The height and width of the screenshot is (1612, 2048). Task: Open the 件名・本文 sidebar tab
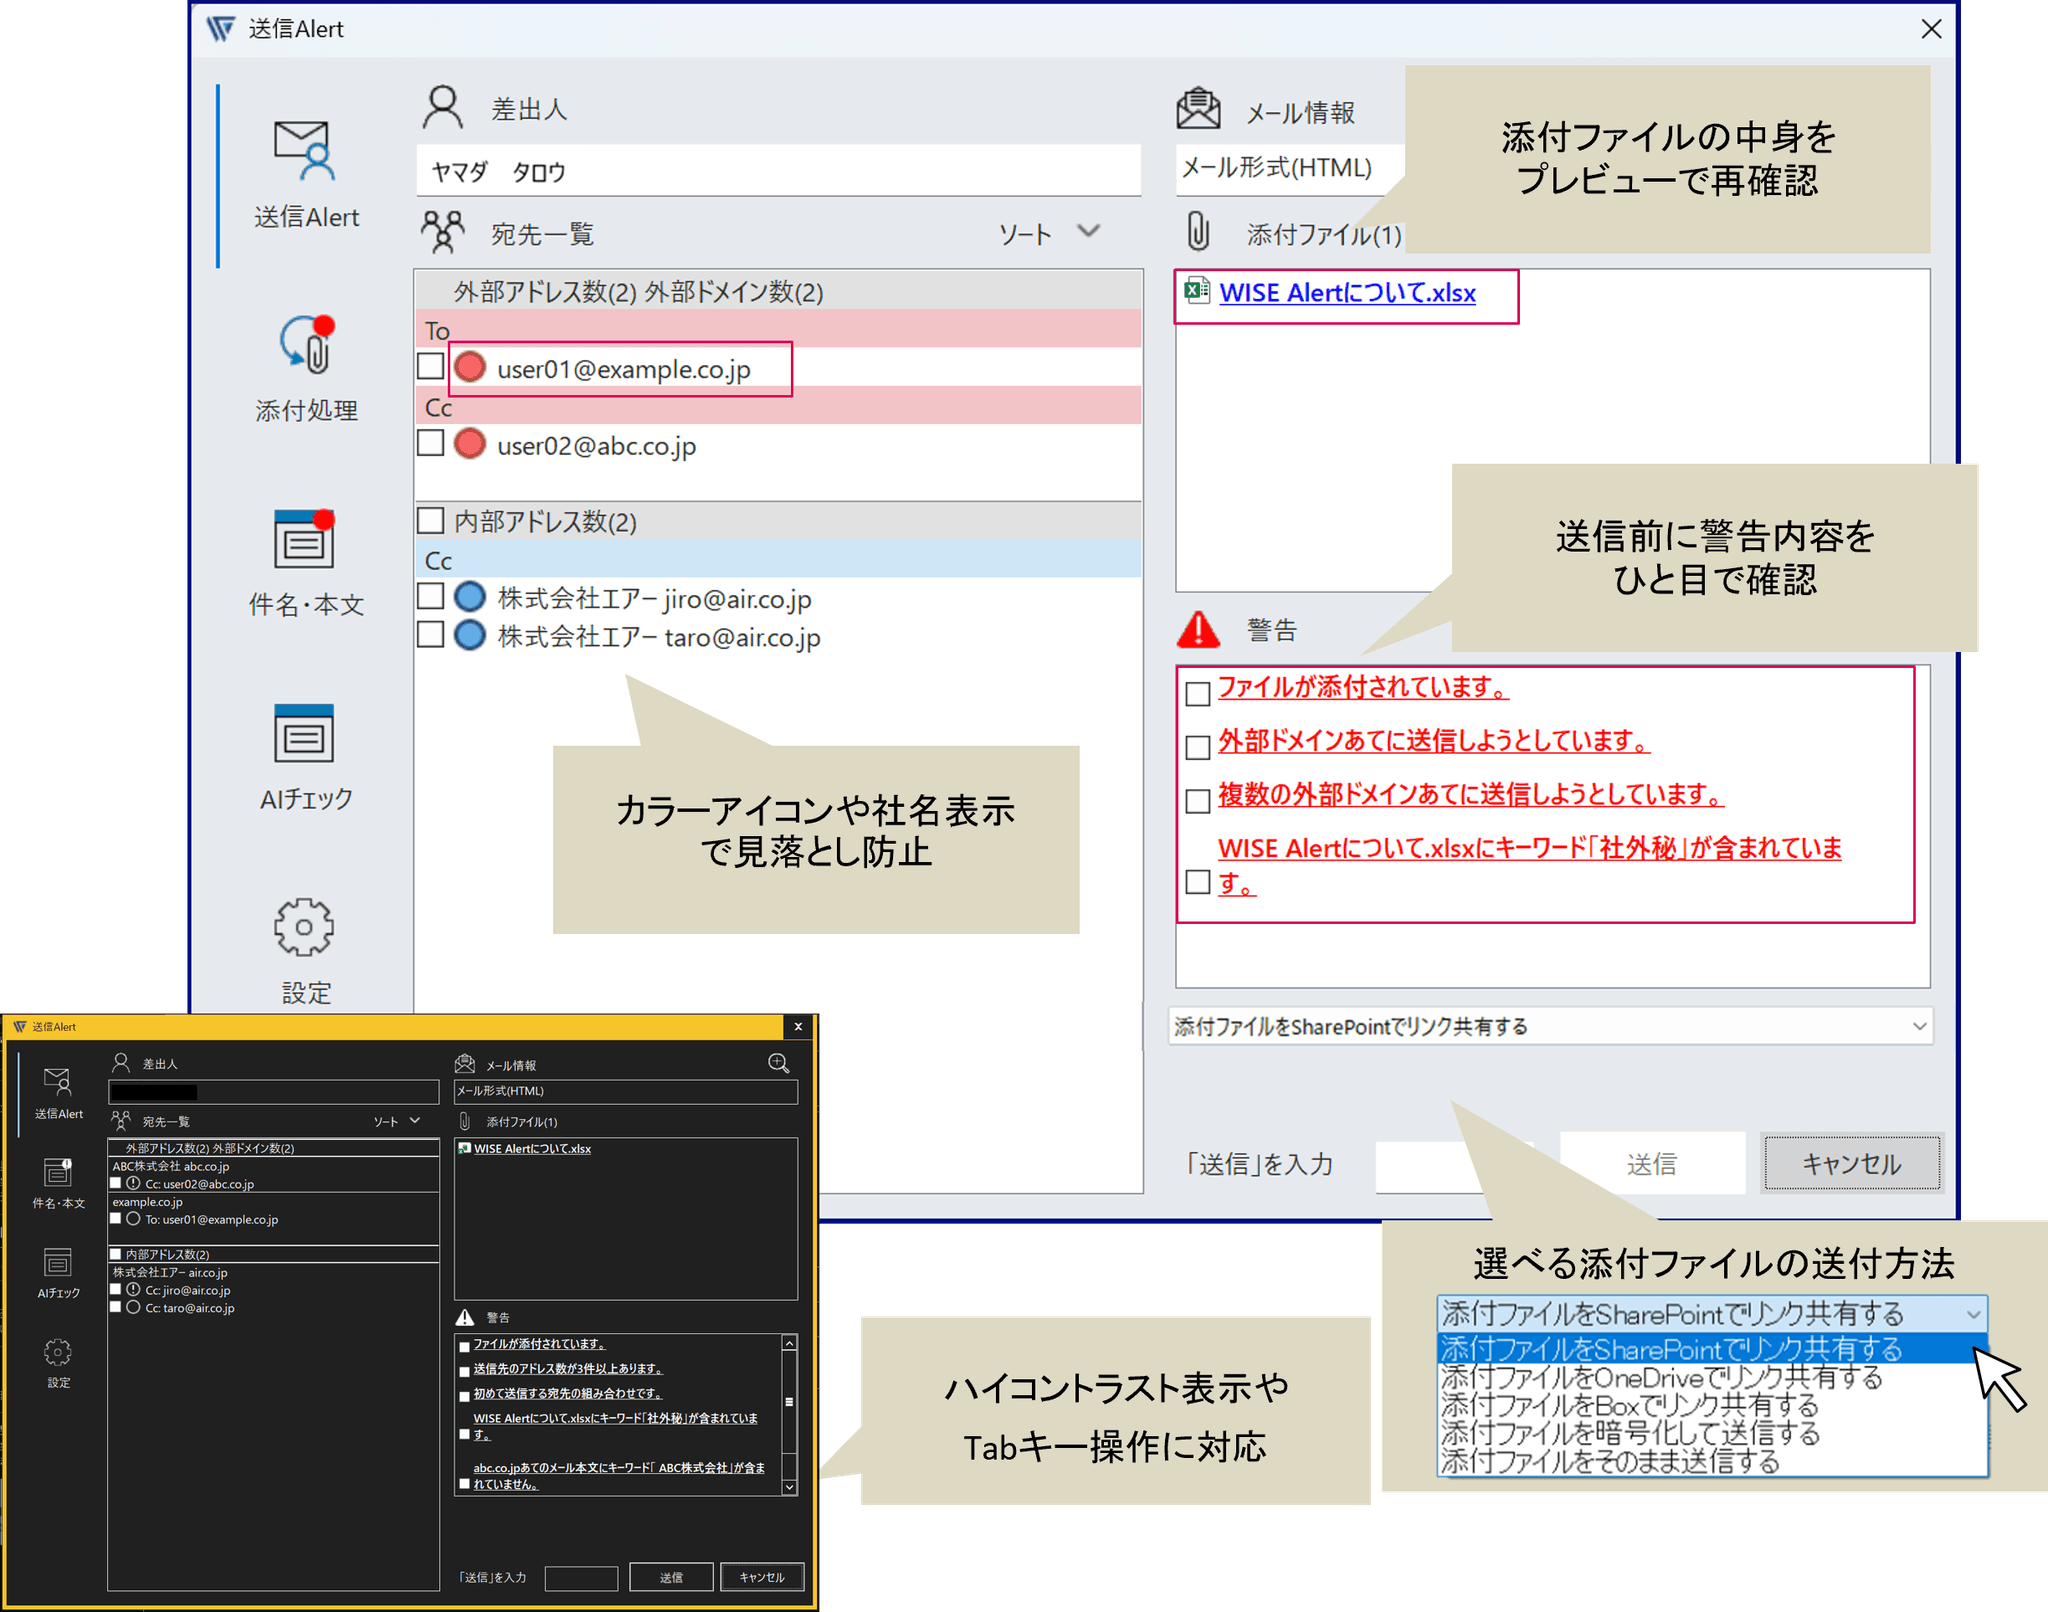click(306, 563)
